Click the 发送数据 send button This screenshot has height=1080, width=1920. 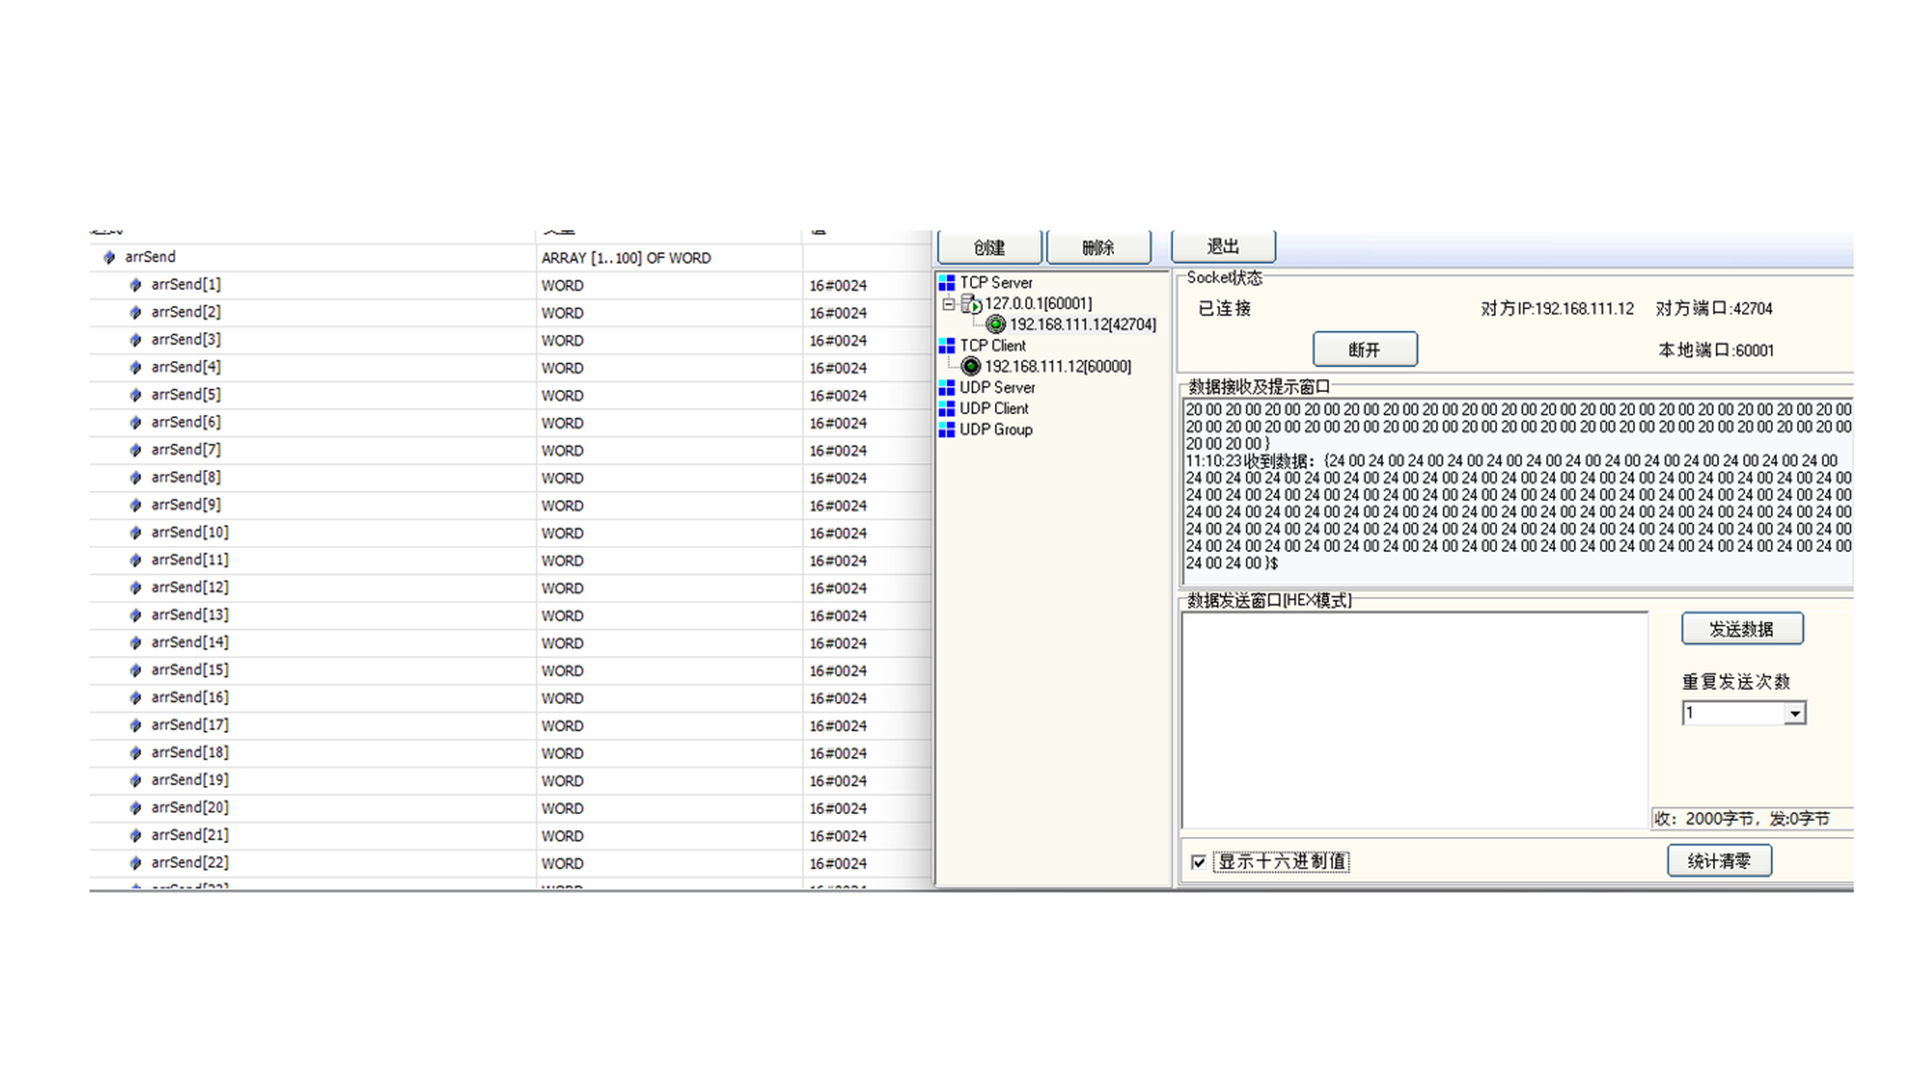click(x=1741, y=629)
